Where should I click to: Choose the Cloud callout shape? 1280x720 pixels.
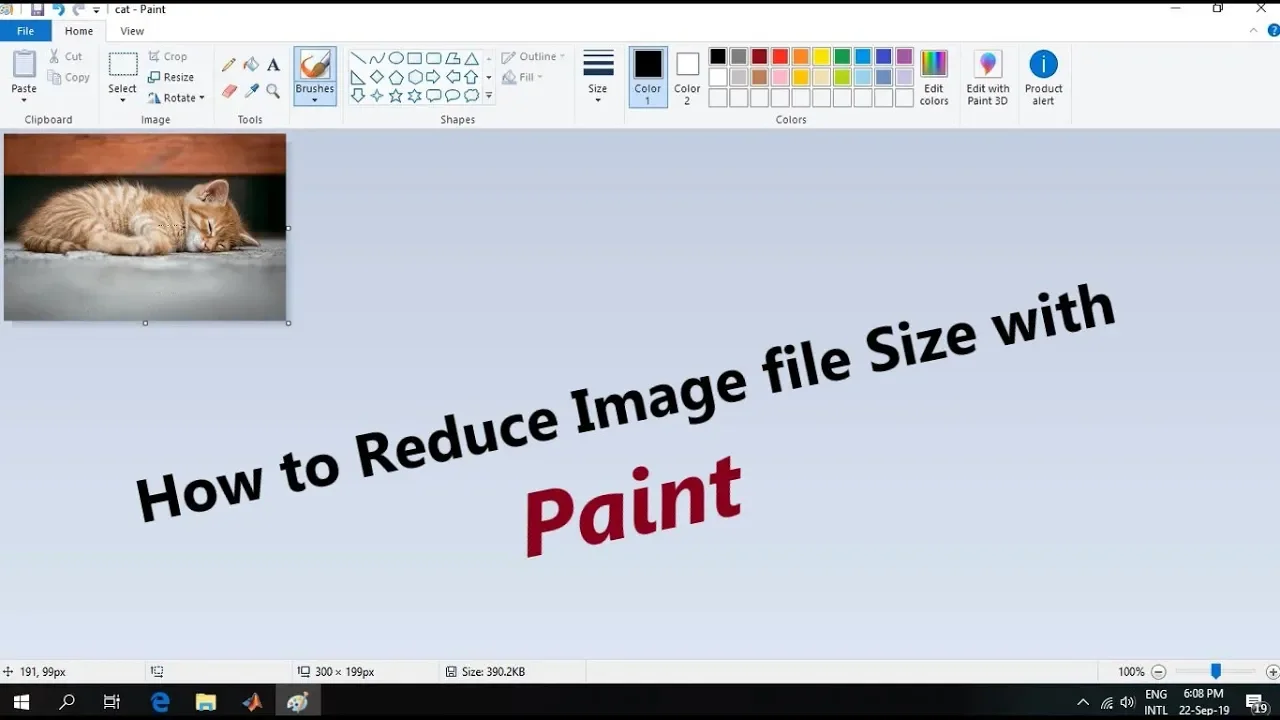pyautogui.click(x=471, y=96)
